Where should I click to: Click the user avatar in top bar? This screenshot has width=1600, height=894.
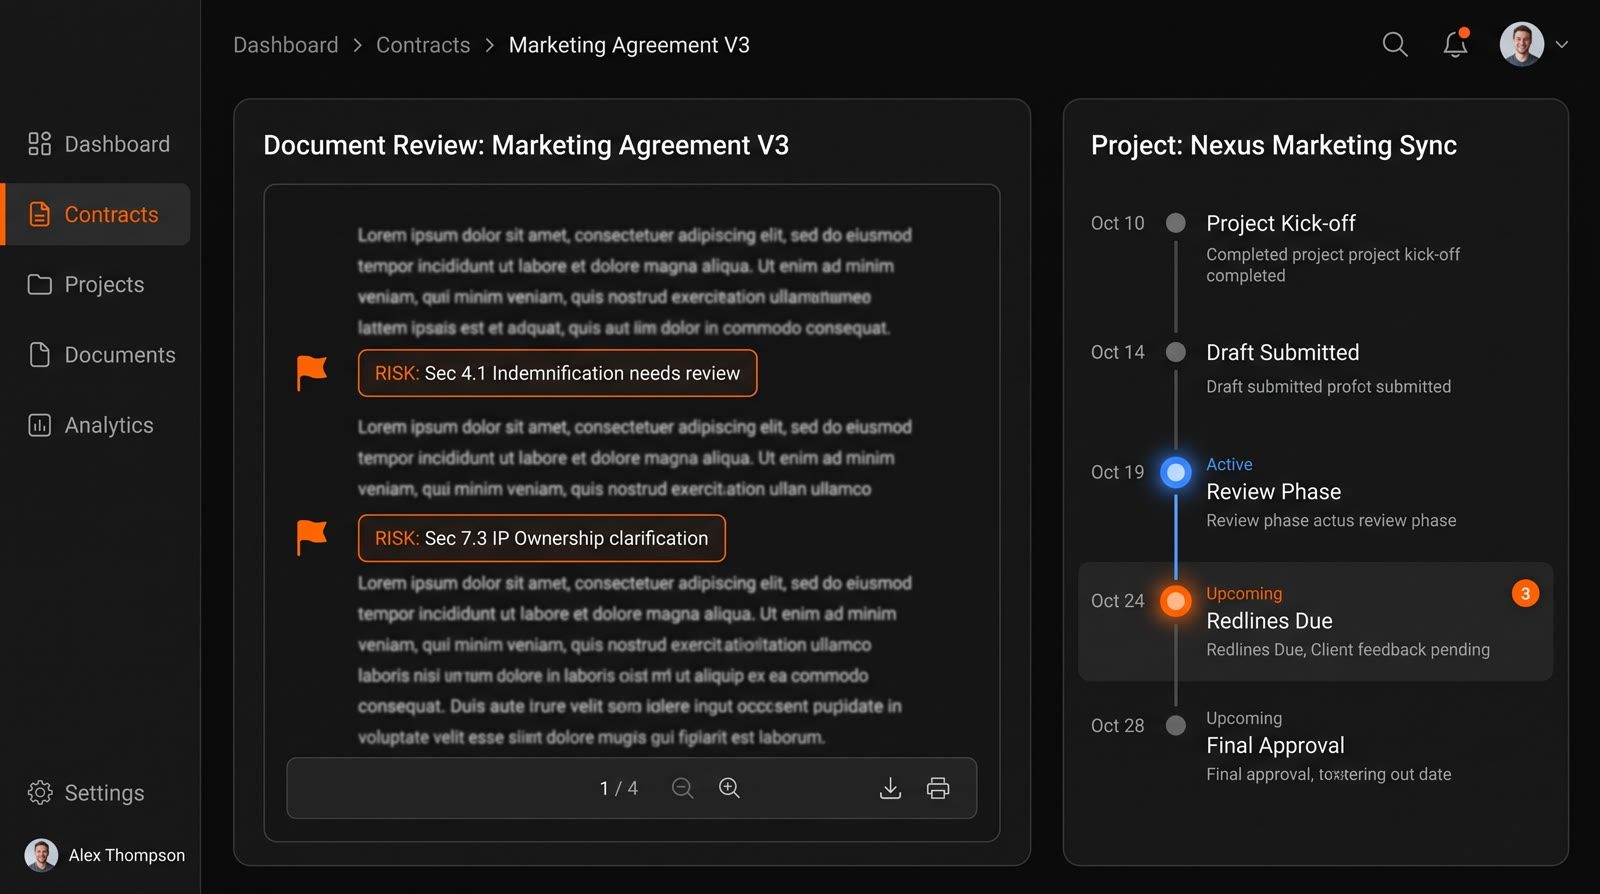click(1521, 44)
